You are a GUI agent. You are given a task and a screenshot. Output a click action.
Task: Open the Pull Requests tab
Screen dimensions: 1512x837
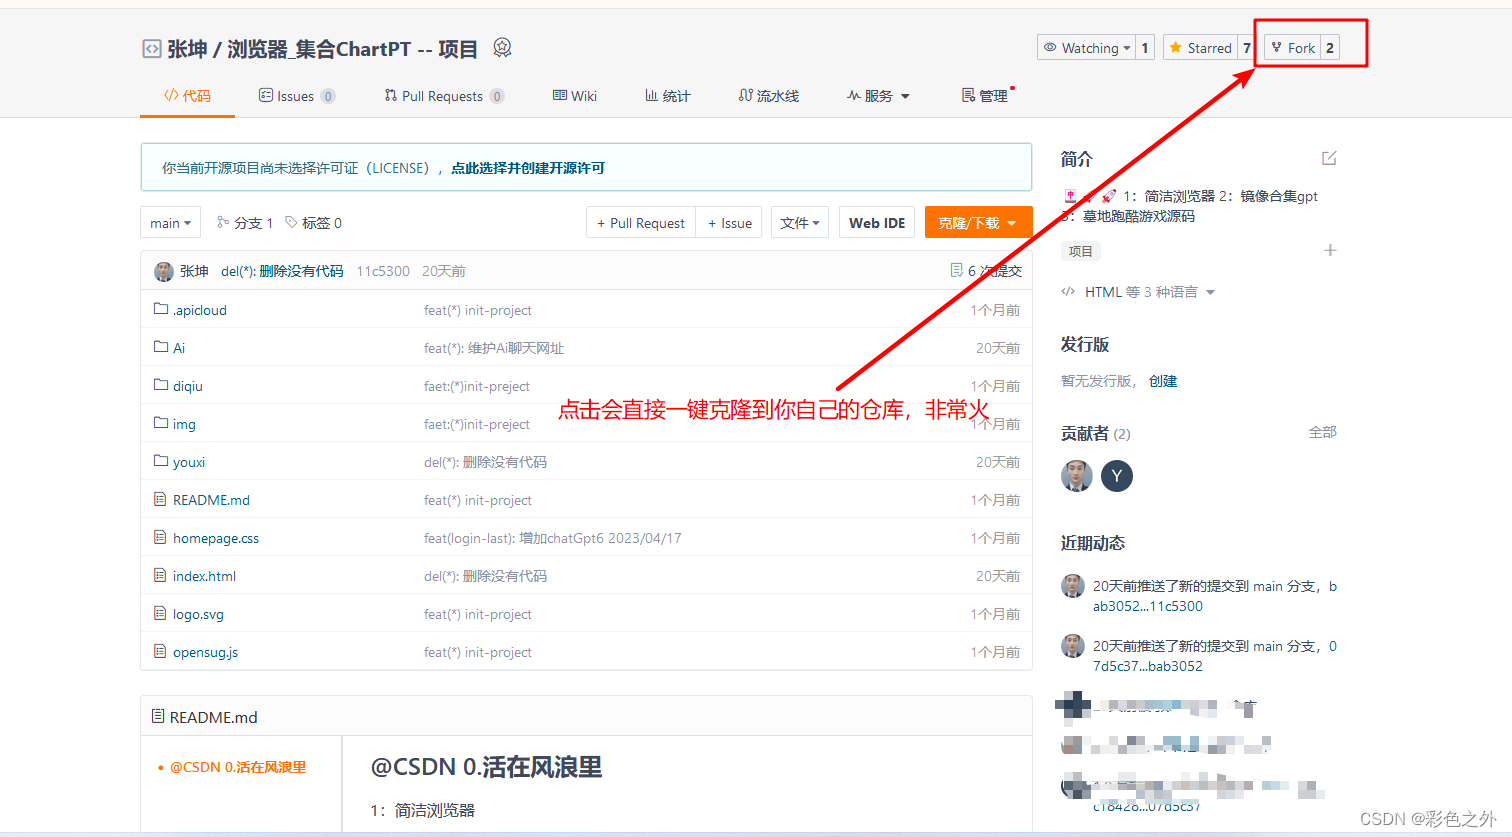click(444, 96)
